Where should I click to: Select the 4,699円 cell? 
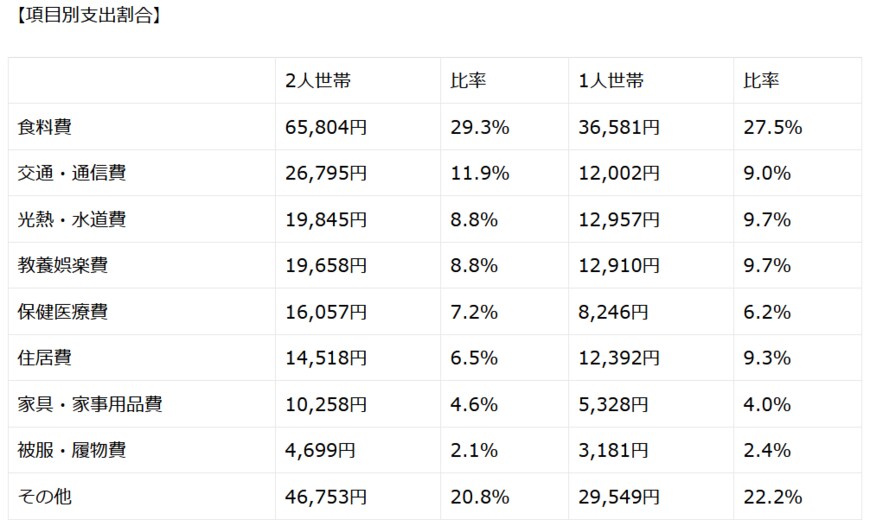pyautogui.click(x=320, y=450)
